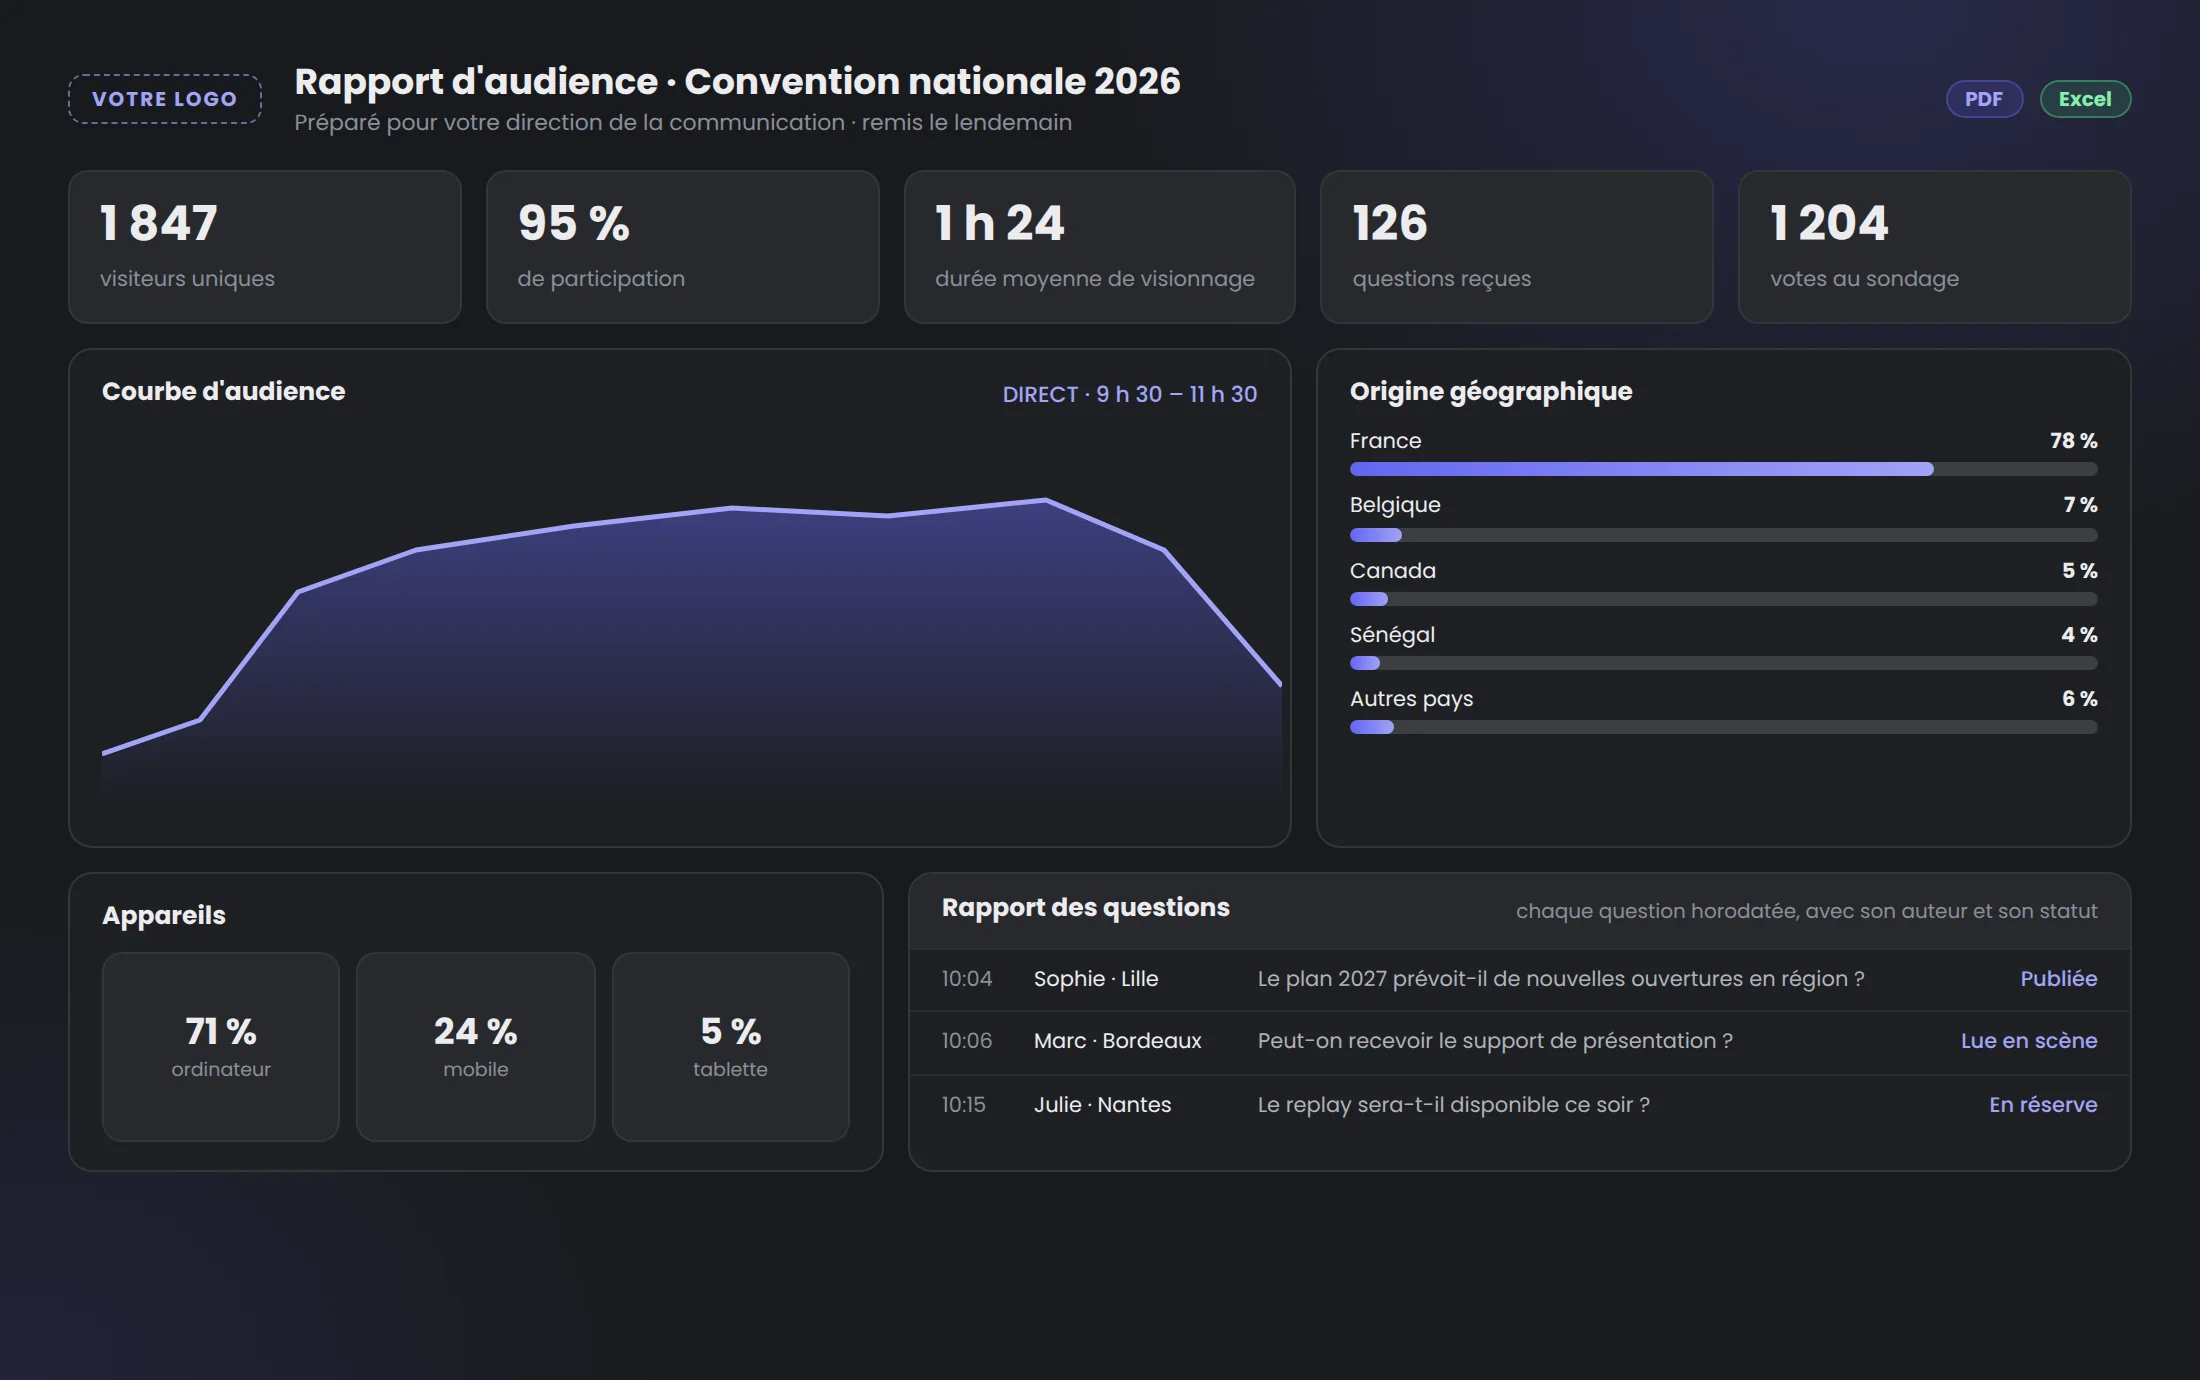Click the Lue en scène status
This screenshot has height=1380, width=2200.
pos(2029,1041)
